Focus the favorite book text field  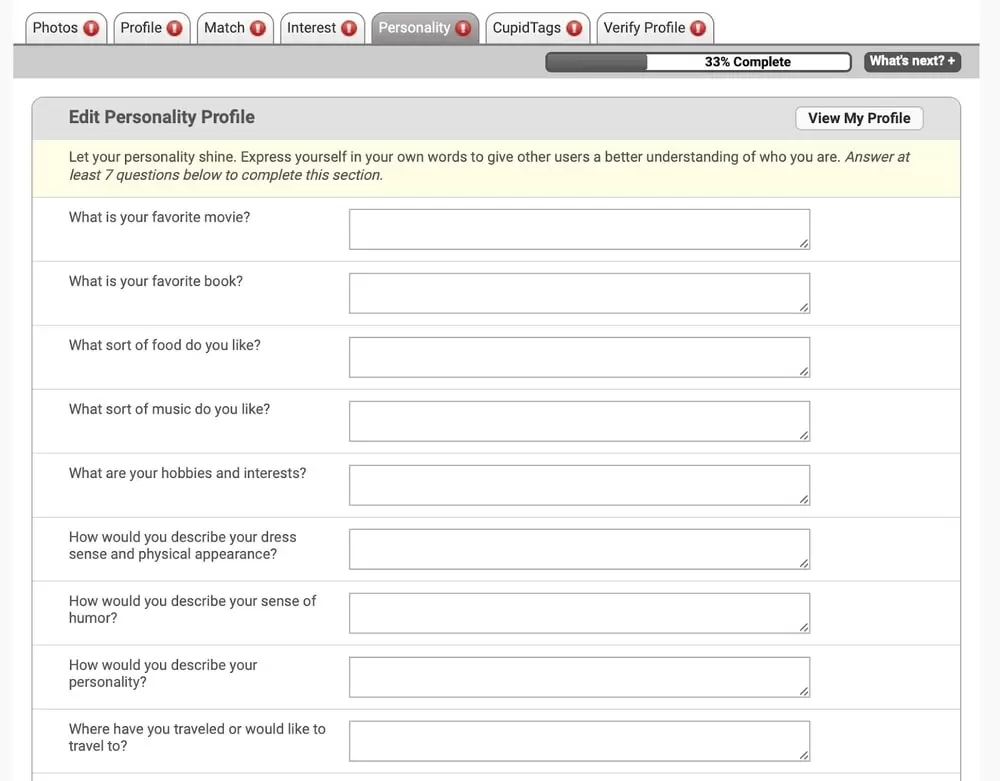(x=579, y=294)
